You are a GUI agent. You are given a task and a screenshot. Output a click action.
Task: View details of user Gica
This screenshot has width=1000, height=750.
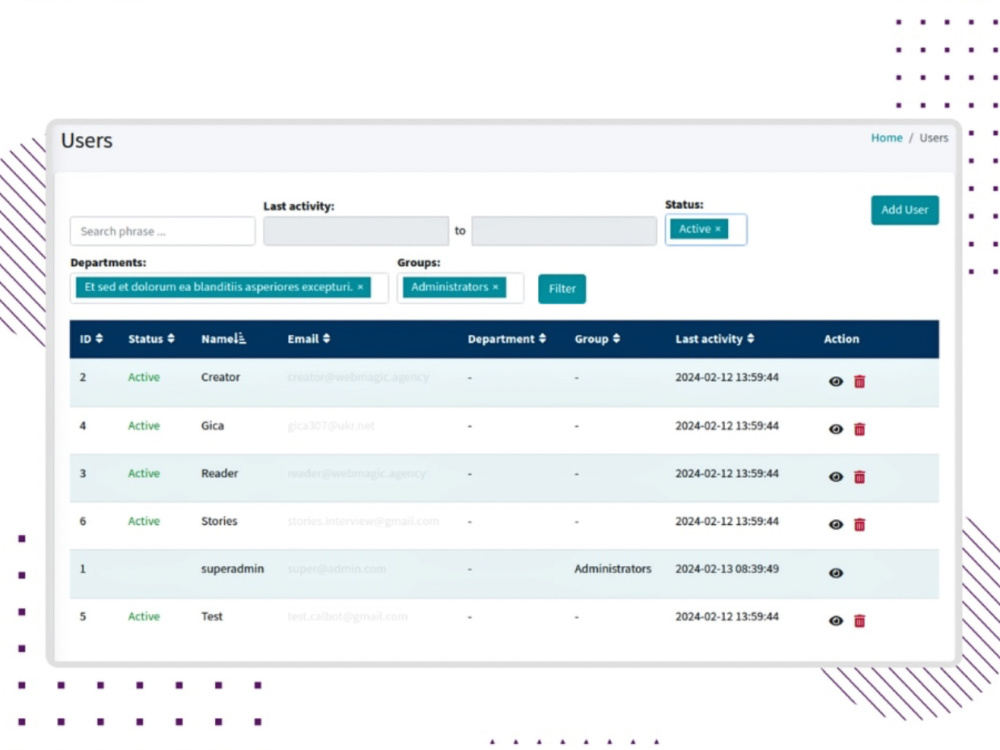tap(835, 429)
